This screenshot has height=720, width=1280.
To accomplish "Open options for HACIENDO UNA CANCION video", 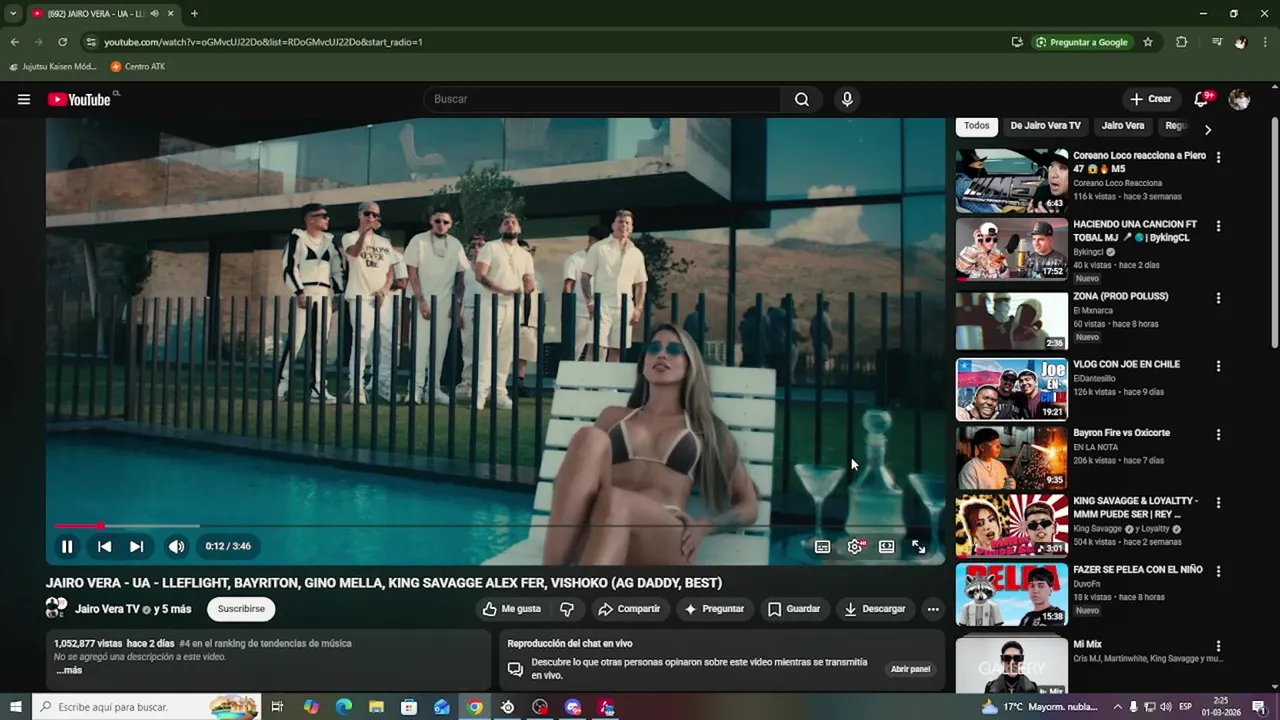I will coord(1218,226).
